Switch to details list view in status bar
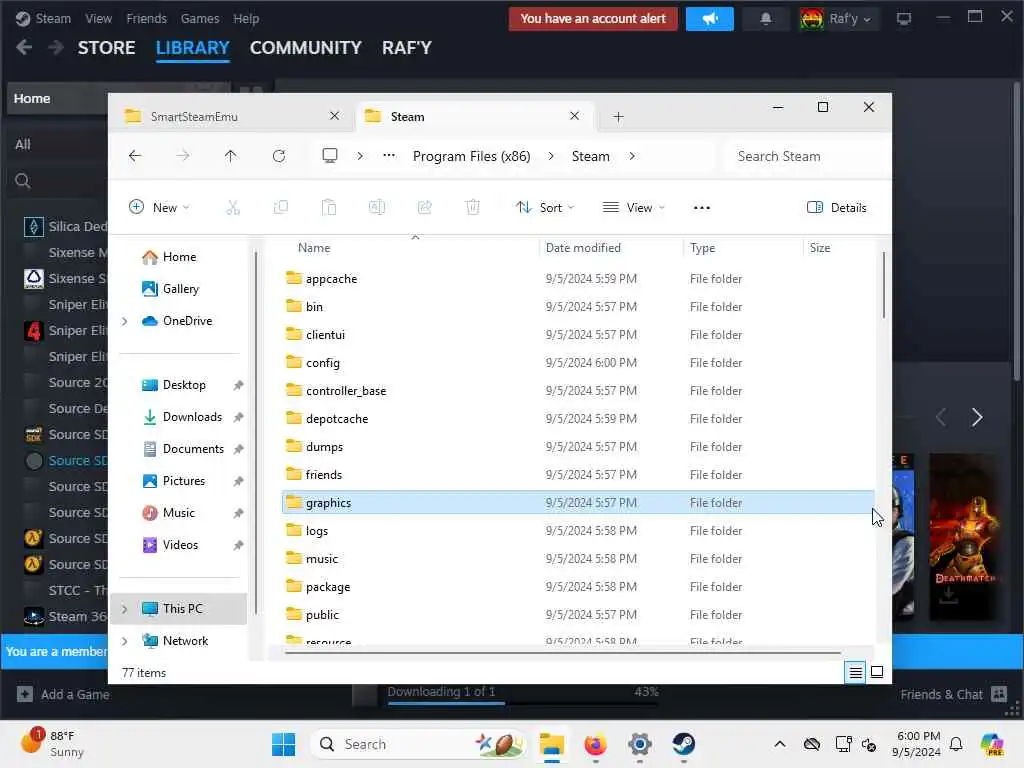This screenshot has height=768, width=1024. [856, 672]
